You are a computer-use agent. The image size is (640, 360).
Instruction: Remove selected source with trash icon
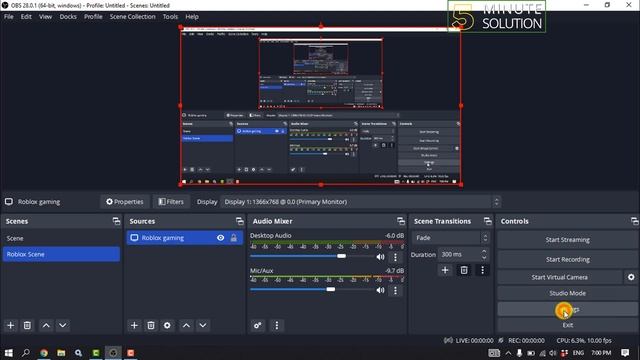click(151, 325)
